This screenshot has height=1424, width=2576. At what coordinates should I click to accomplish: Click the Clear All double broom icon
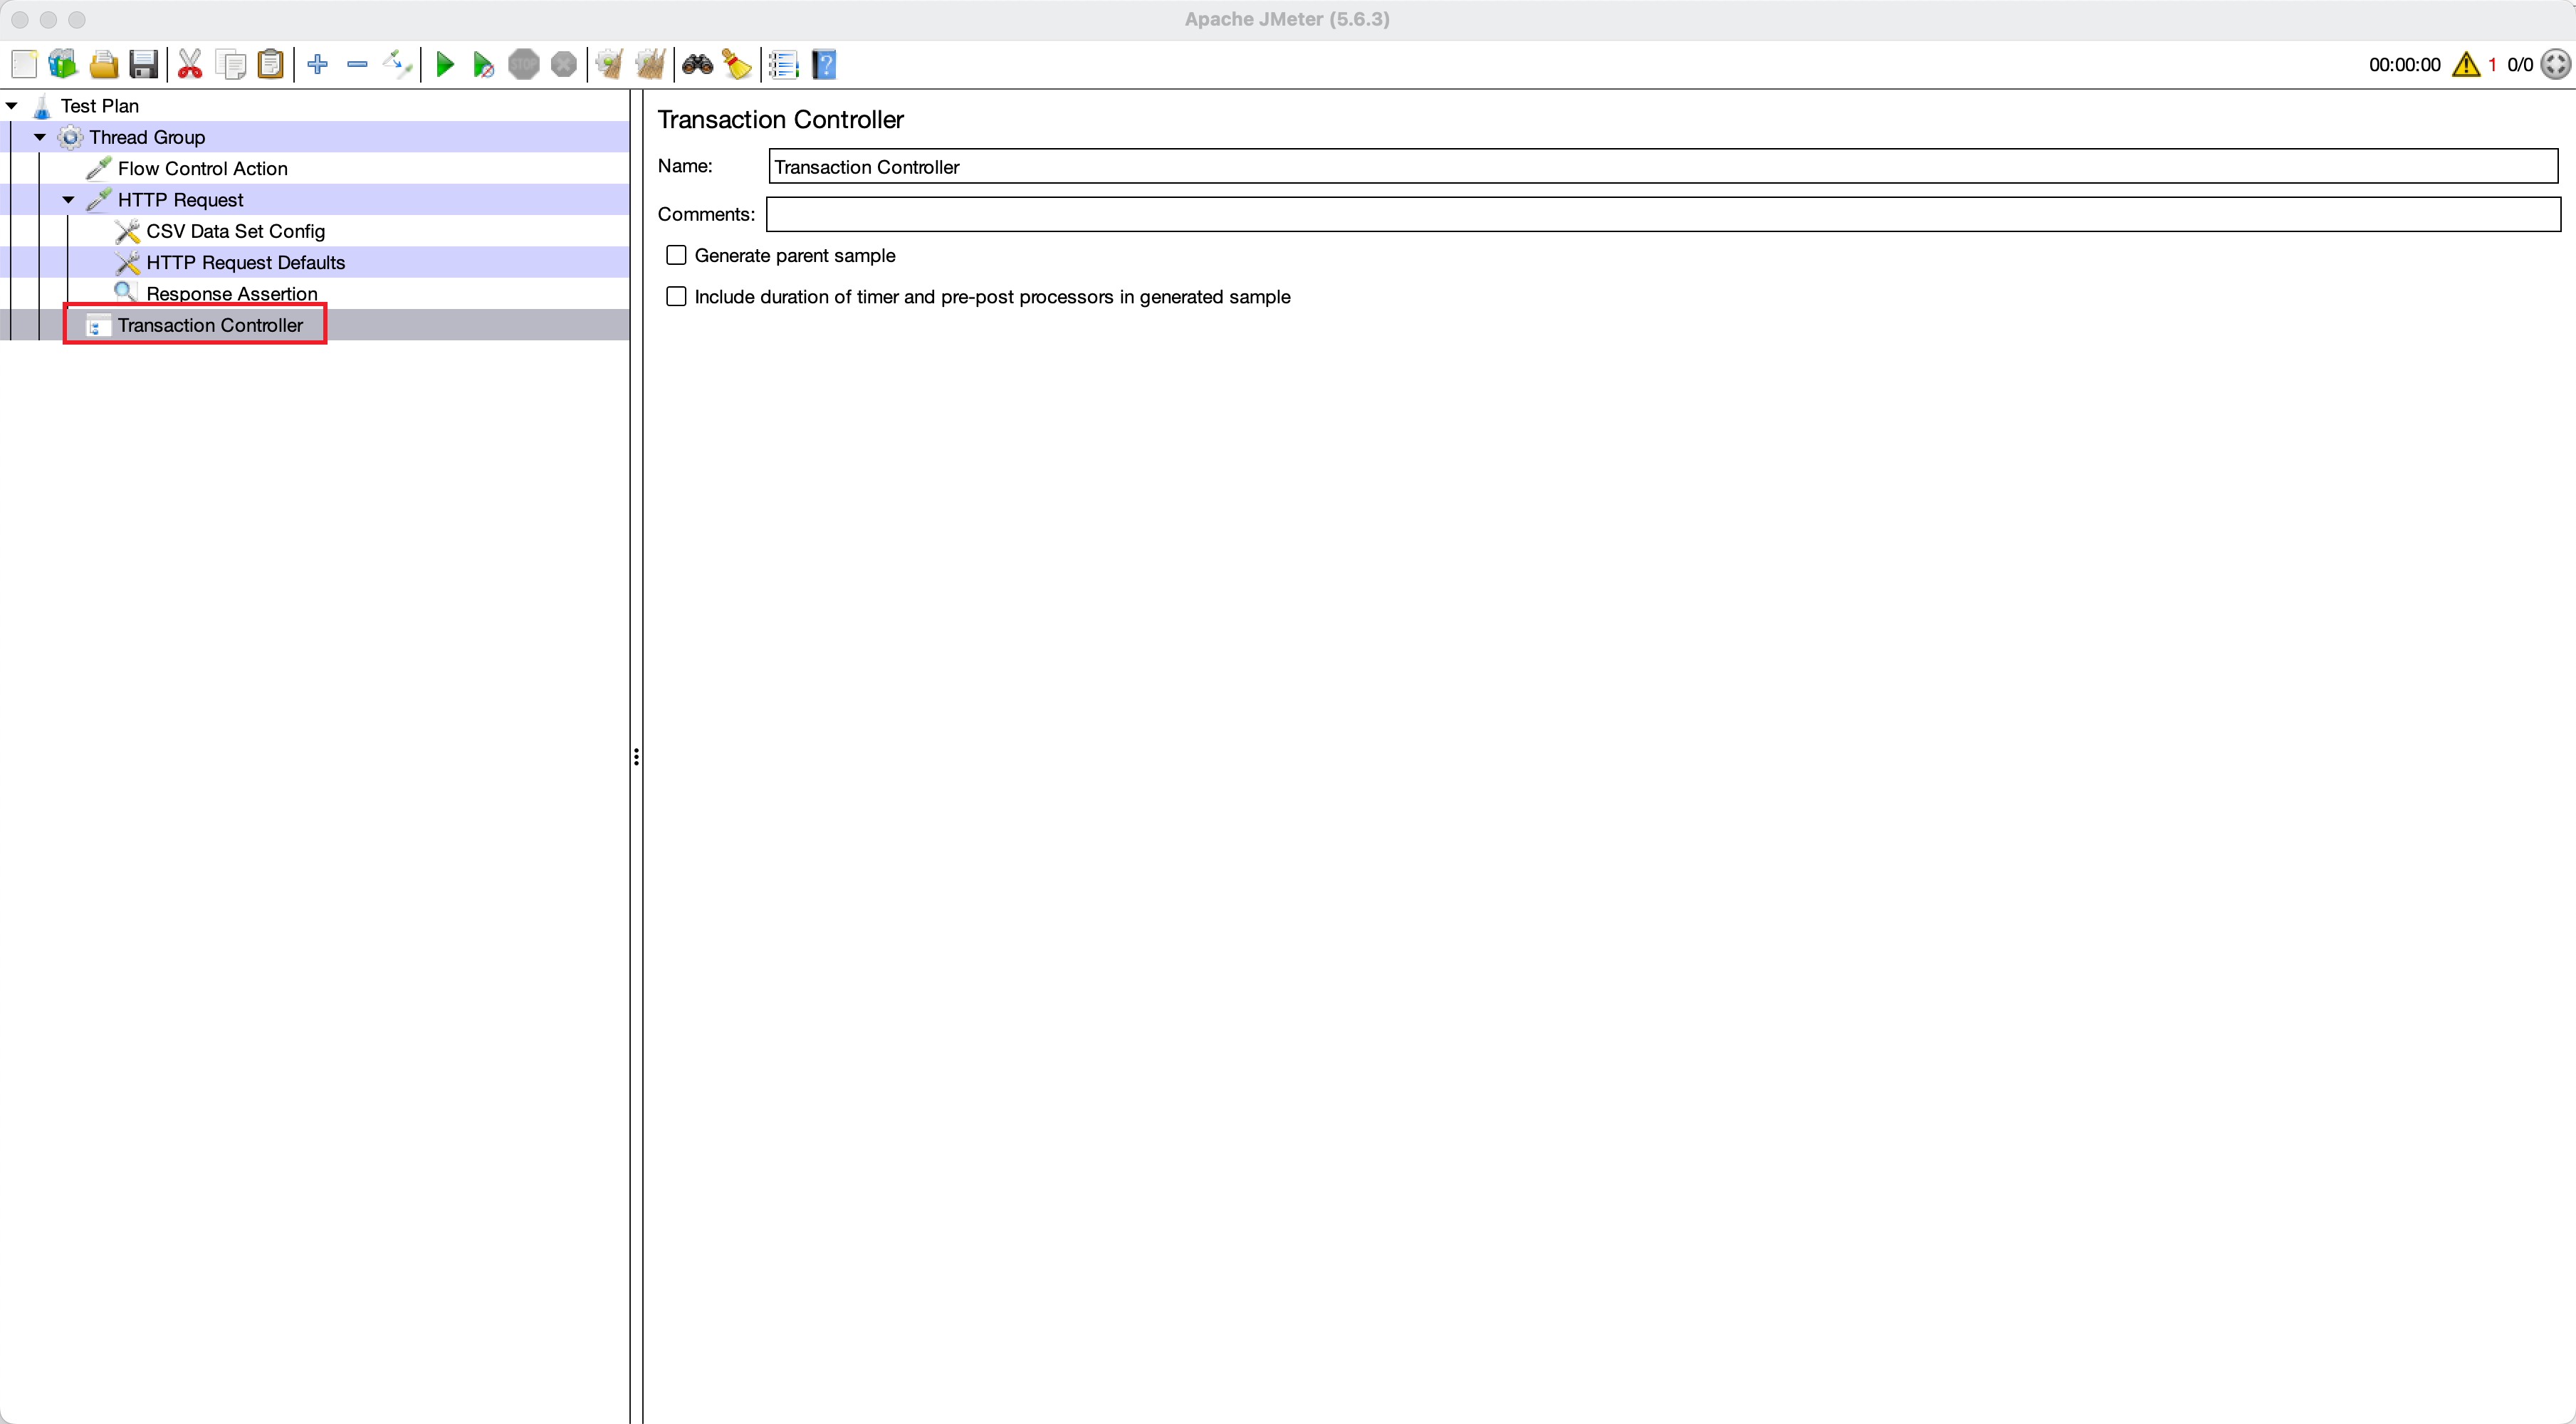click(x=650, y=65)
